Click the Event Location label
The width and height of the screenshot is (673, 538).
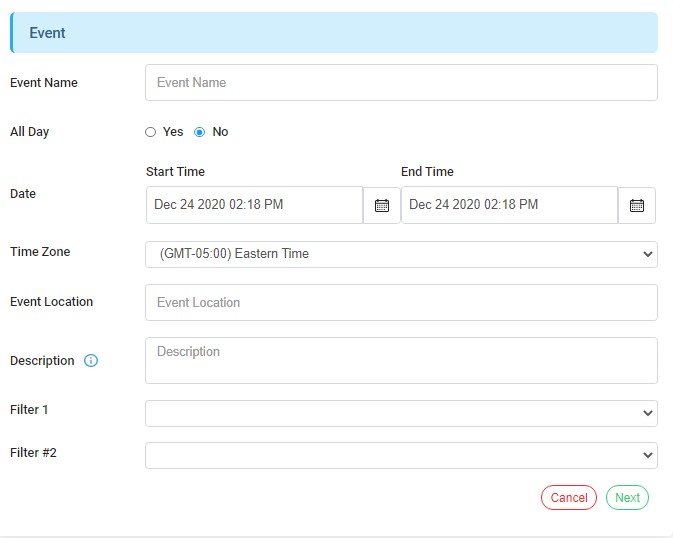[52, 301]
